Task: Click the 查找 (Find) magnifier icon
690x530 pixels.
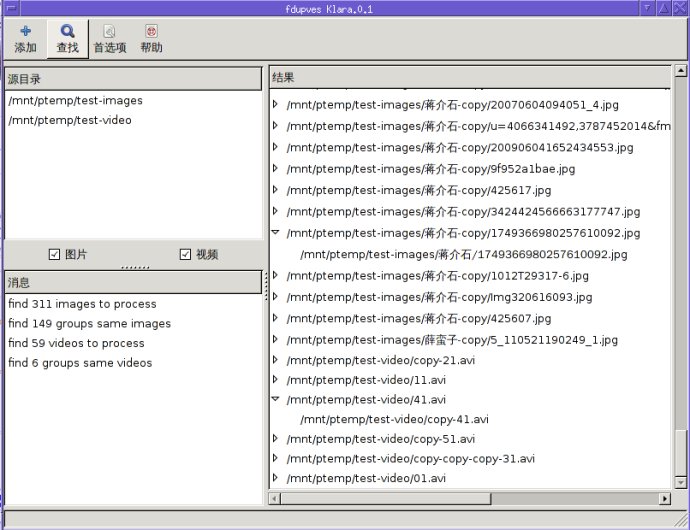Action: (67, 32)
